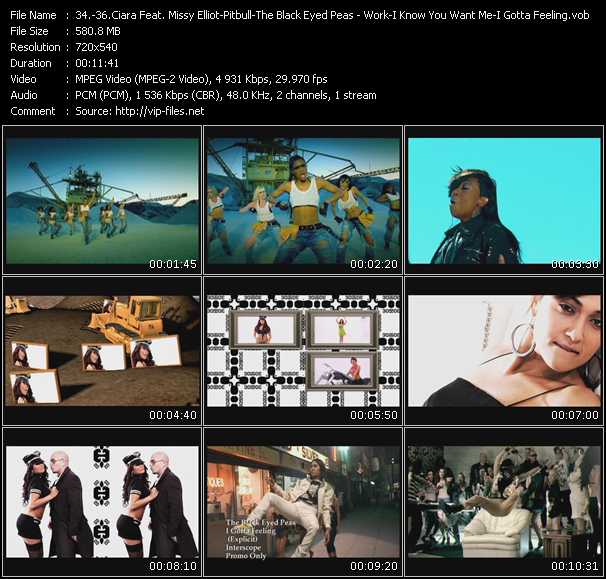Screen dimensions: 606x579
Task: Click the Comment label
Action: point(32,111)
